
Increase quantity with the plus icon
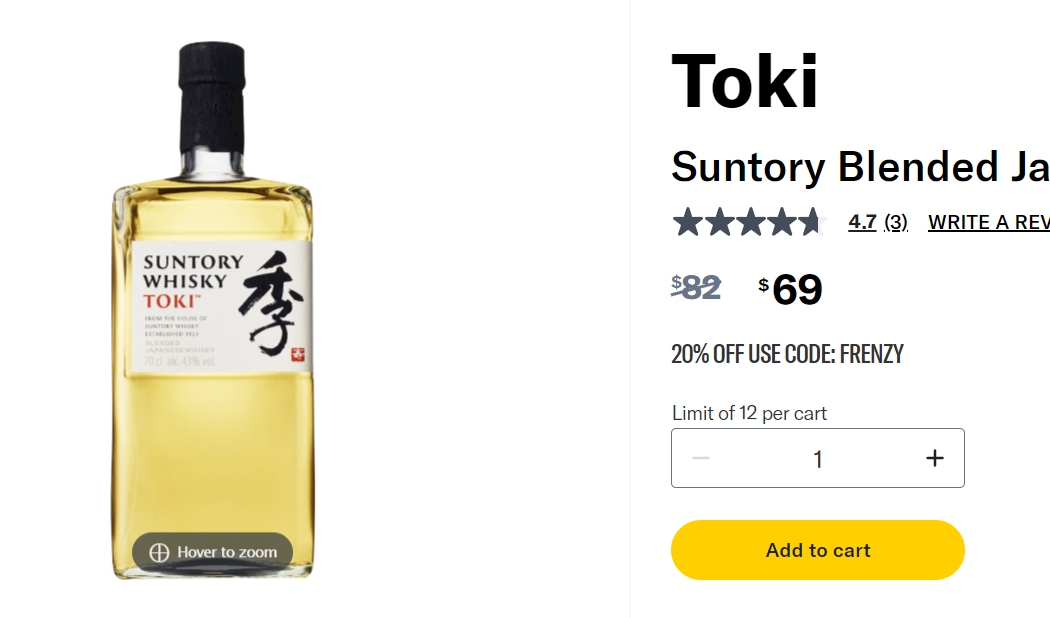tap(935, 458)
